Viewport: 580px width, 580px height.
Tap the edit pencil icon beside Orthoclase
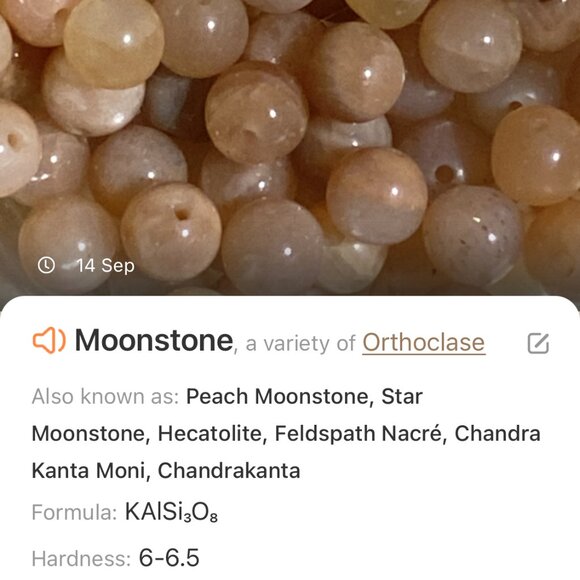coord(538,343)
